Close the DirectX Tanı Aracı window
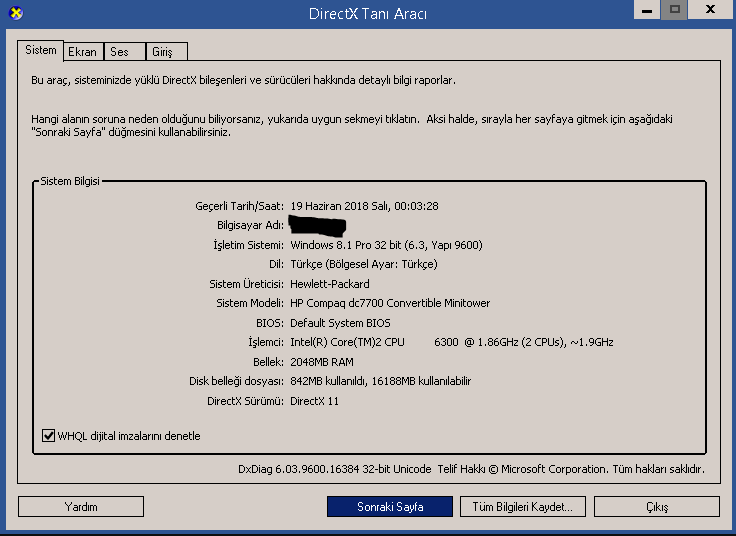 710,9
